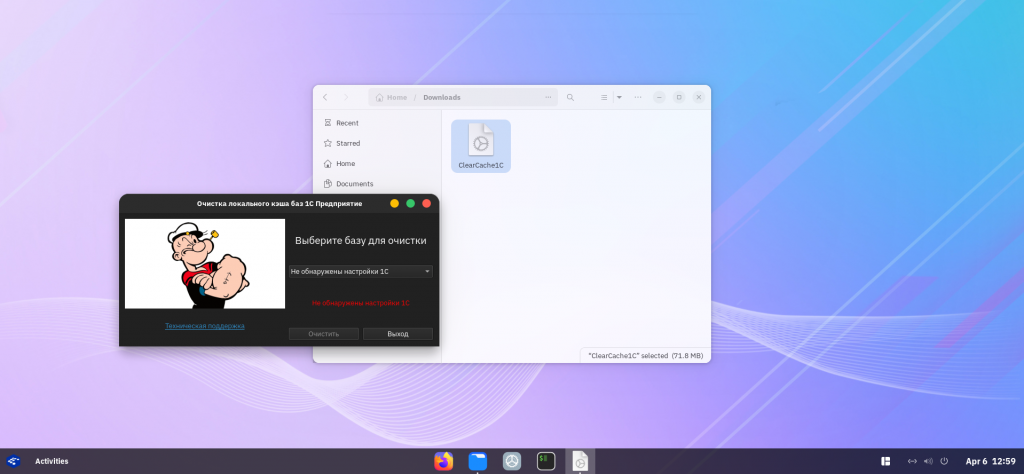Image resolution: width=1024 pixels, height=474 pixels.
Task: Open Starred in Files sidebar
Action: click(378, 143)
